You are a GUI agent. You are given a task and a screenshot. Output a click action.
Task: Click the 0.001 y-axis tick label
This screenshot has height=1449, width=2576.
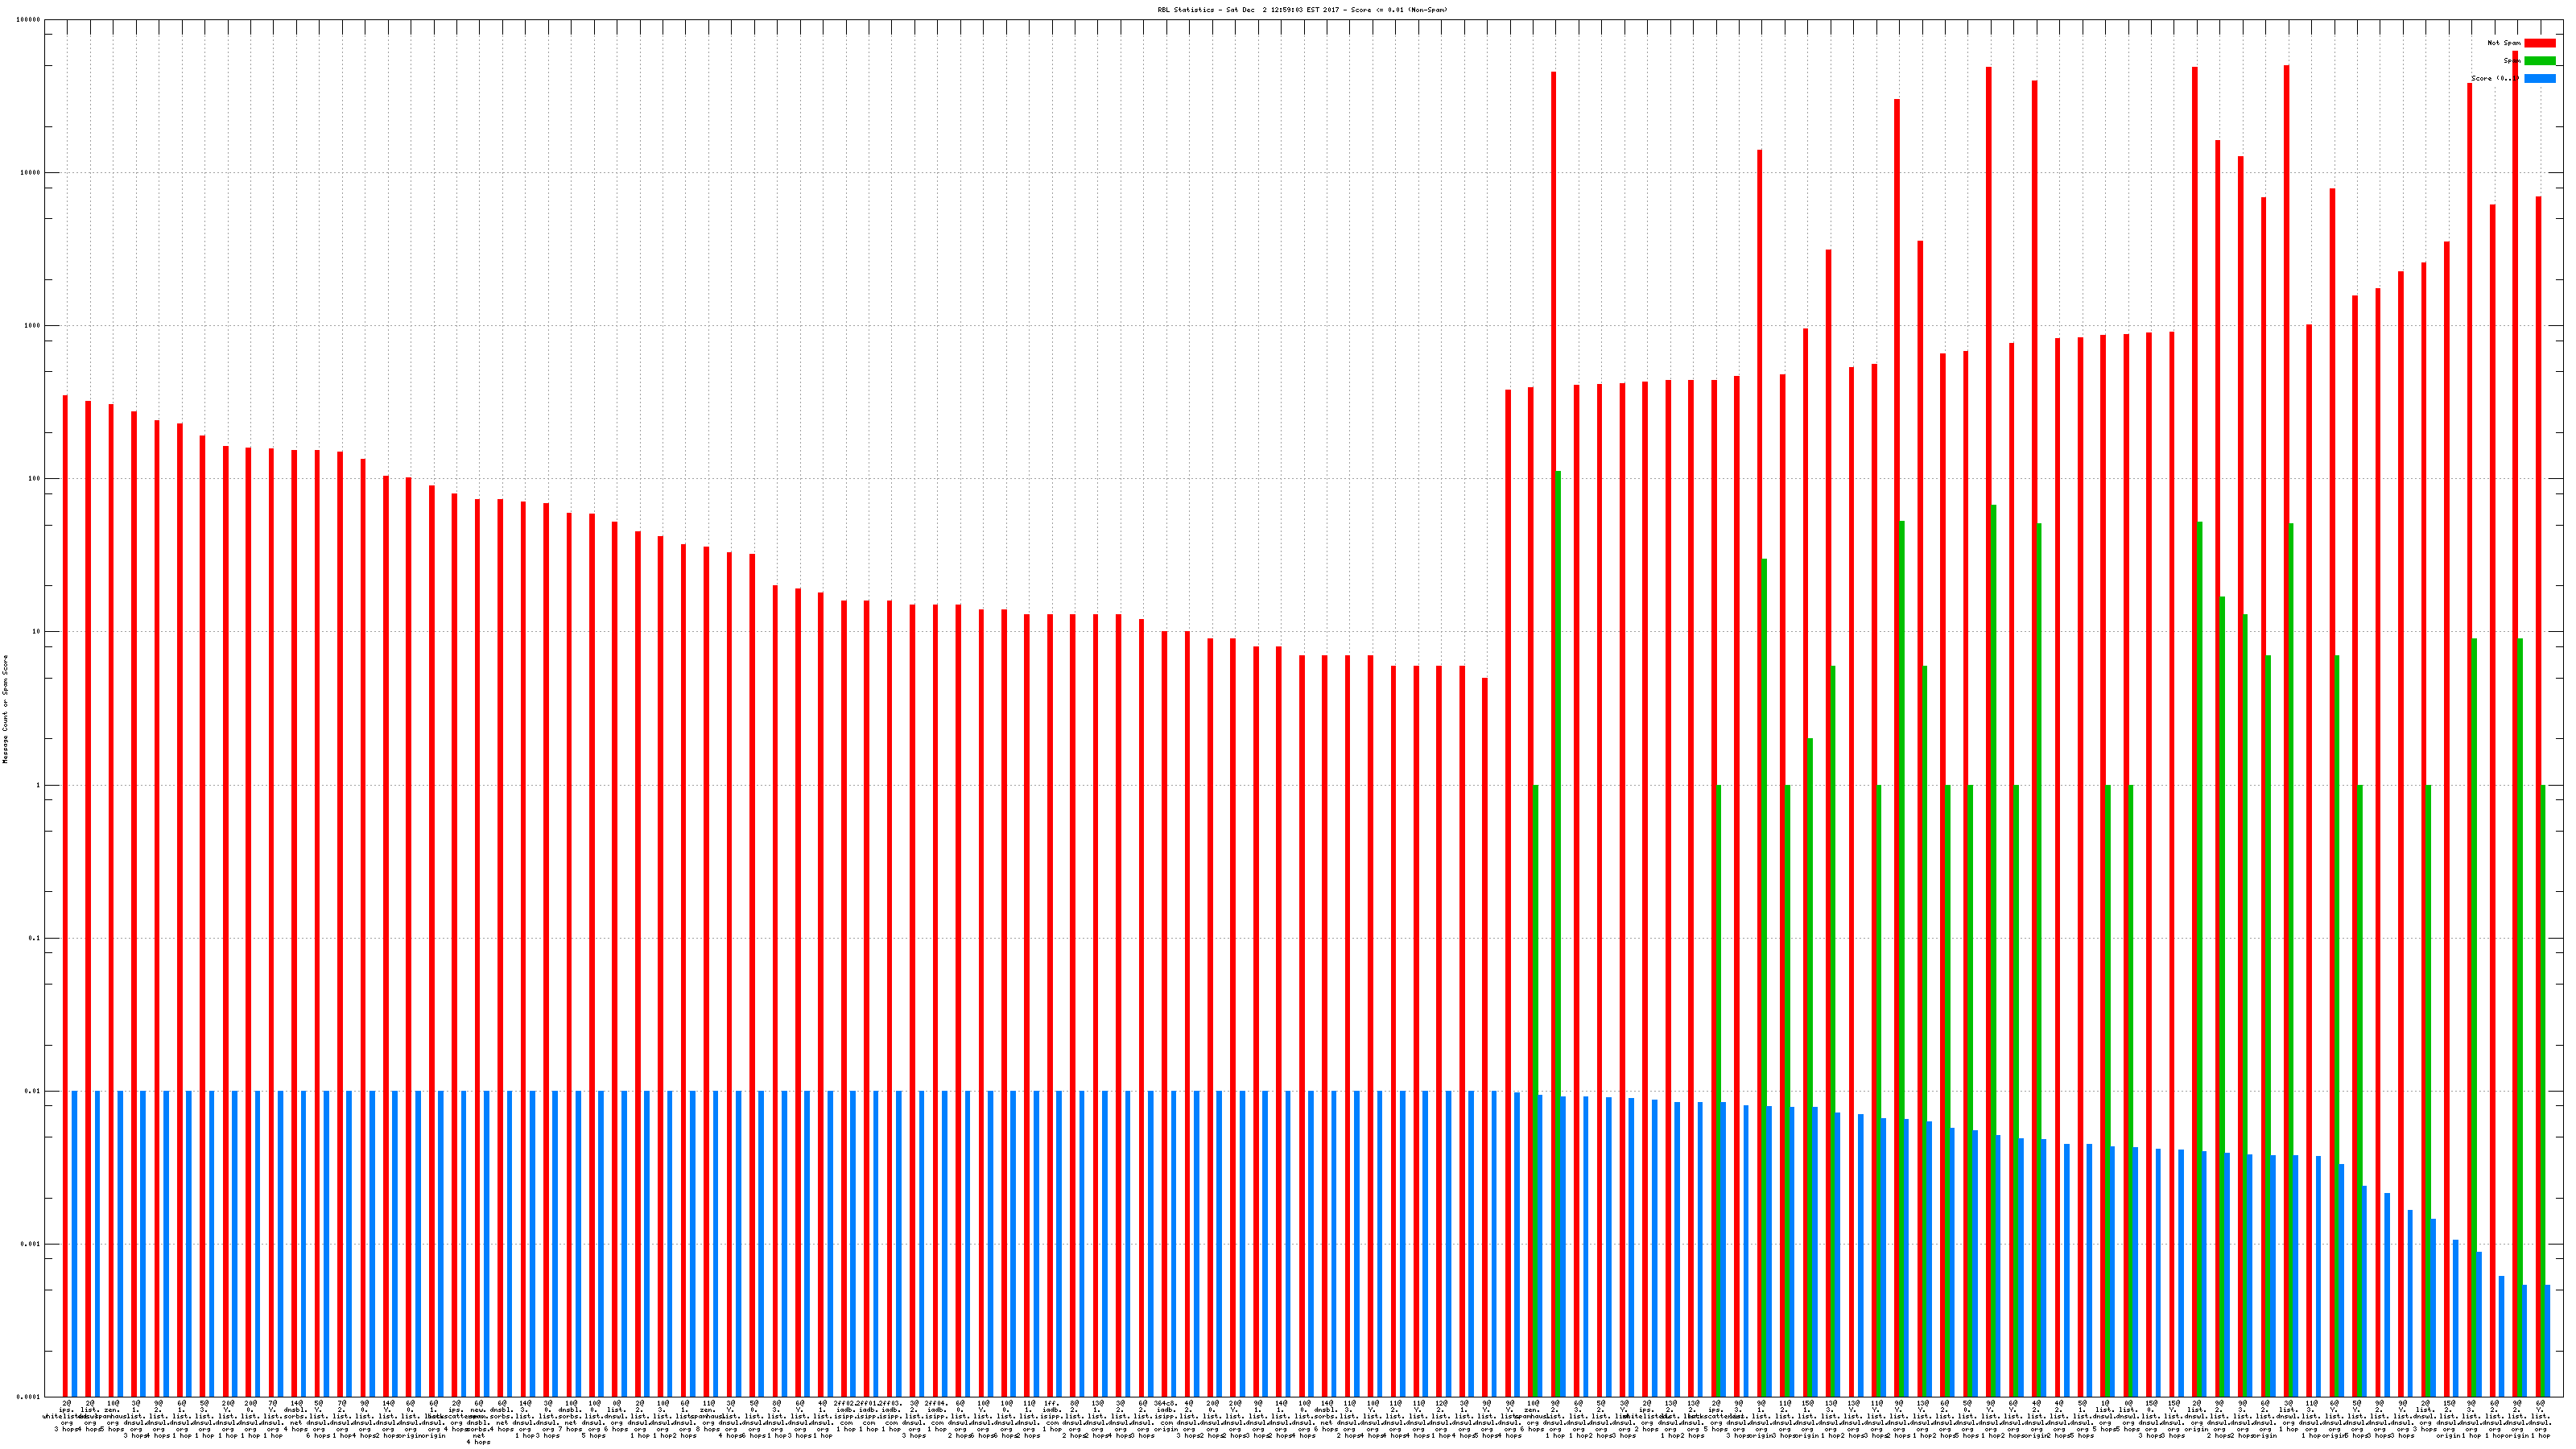point(31,1244)
